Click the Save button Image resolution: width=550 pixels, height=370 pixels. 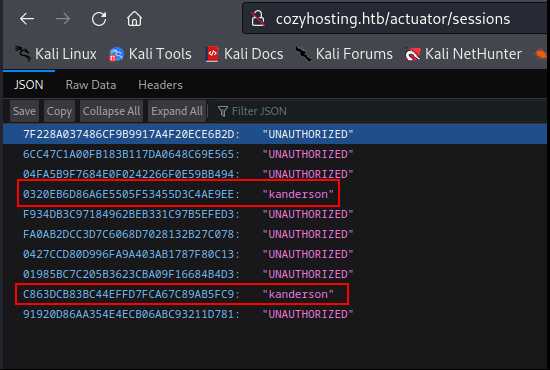[24, 111]
